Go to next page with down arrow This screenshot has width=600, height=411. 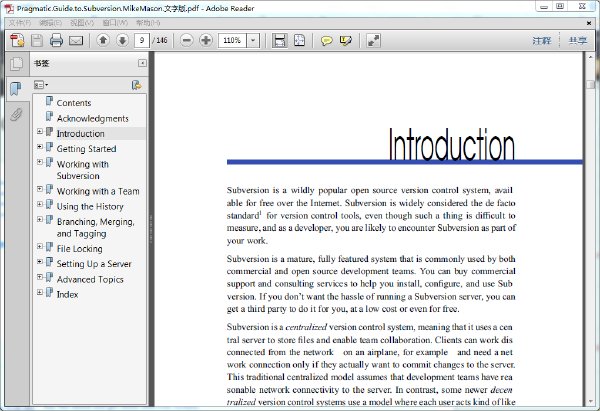[x=122, y=40]
